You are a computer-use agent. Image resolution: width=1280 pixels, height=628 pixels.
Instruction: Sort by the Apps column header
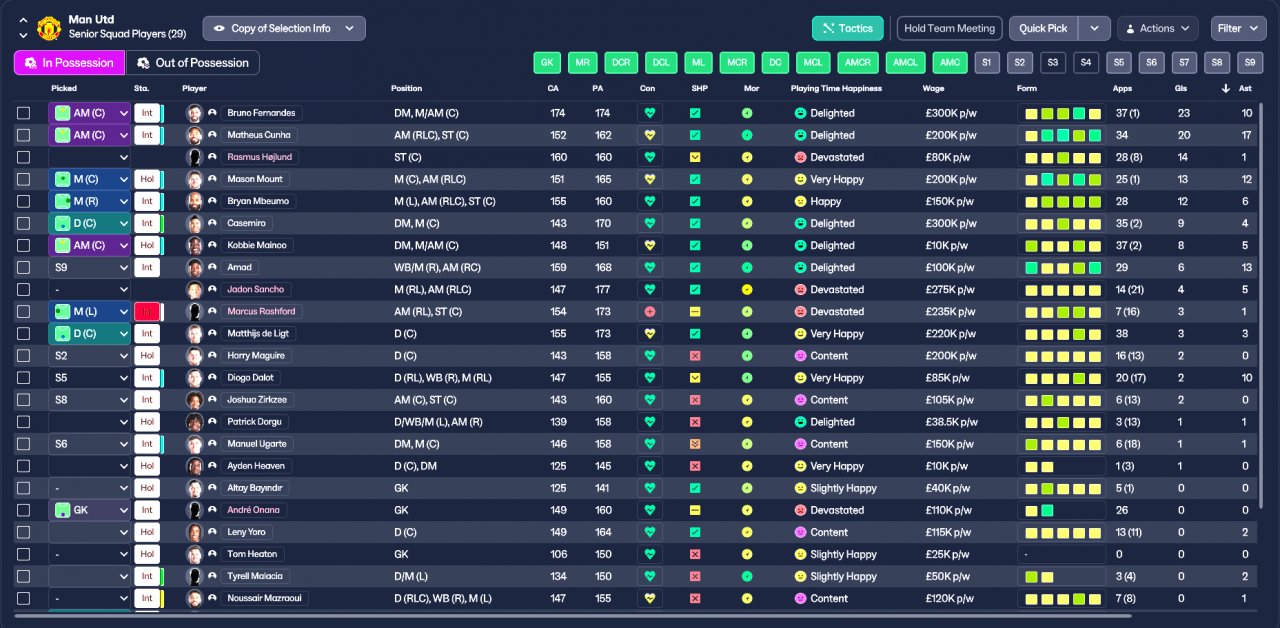pyautogui.click(x=1122, y=88)
